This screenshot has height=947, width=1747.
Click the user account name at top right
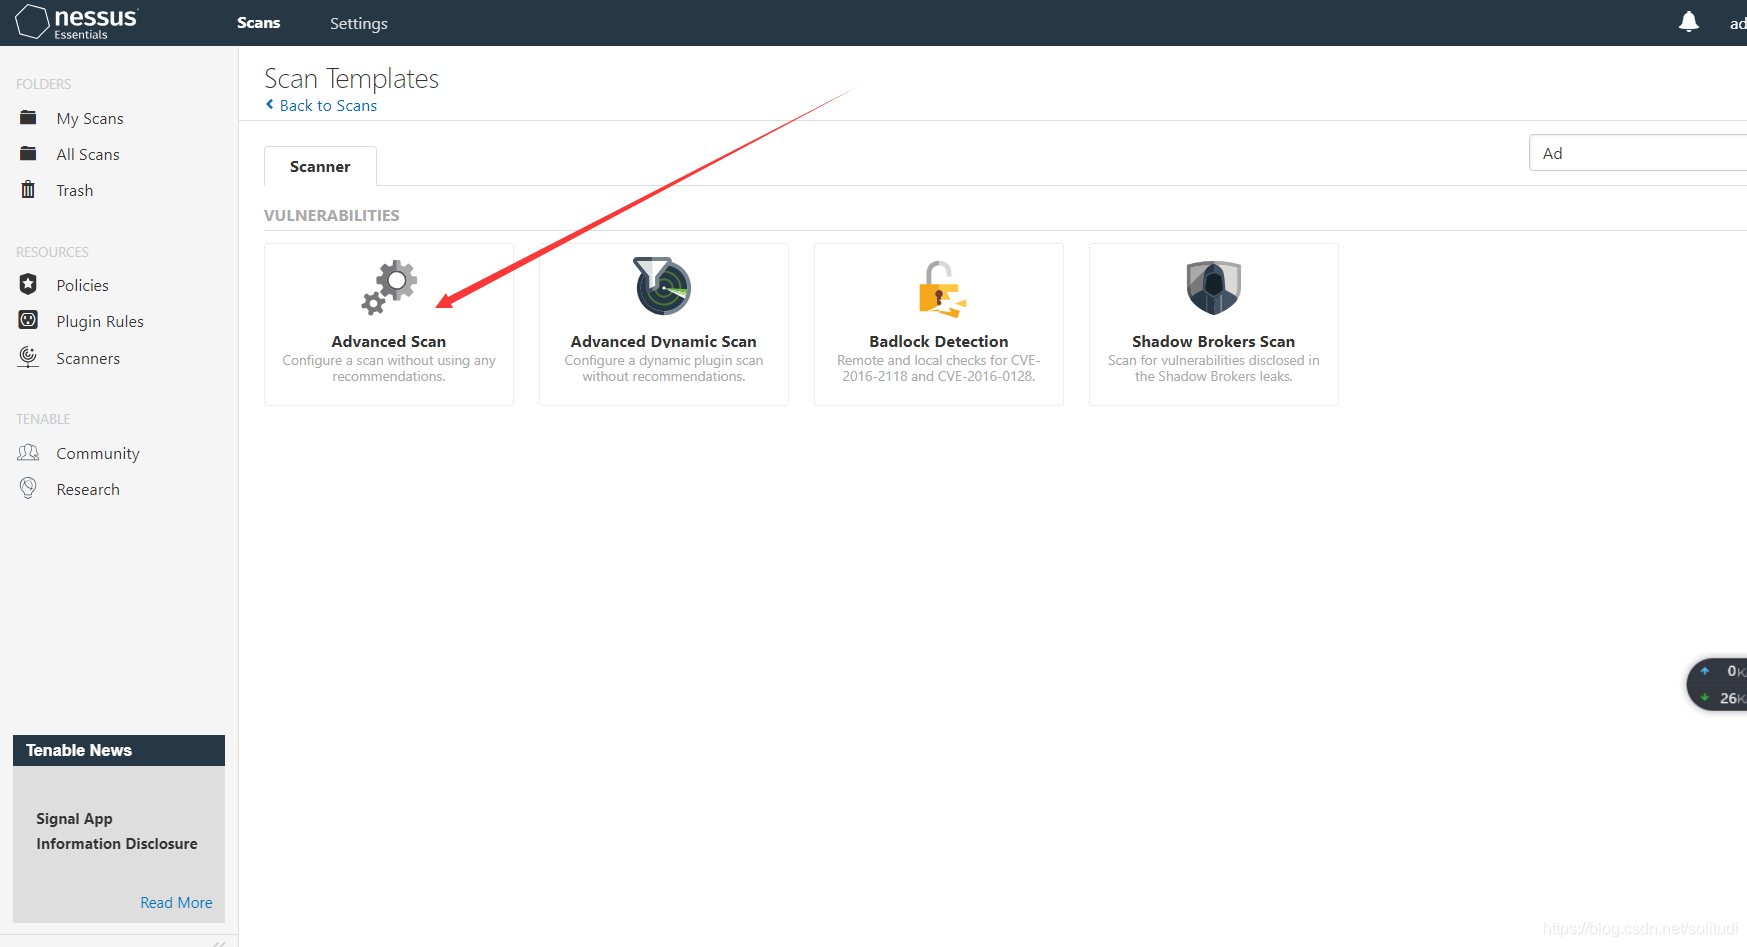[1738, 23]
